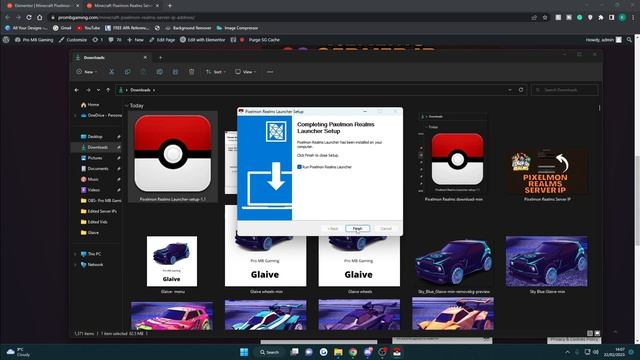Click the Chrome home icon
The width and height of the screenshot is (640, 360).
40,18
